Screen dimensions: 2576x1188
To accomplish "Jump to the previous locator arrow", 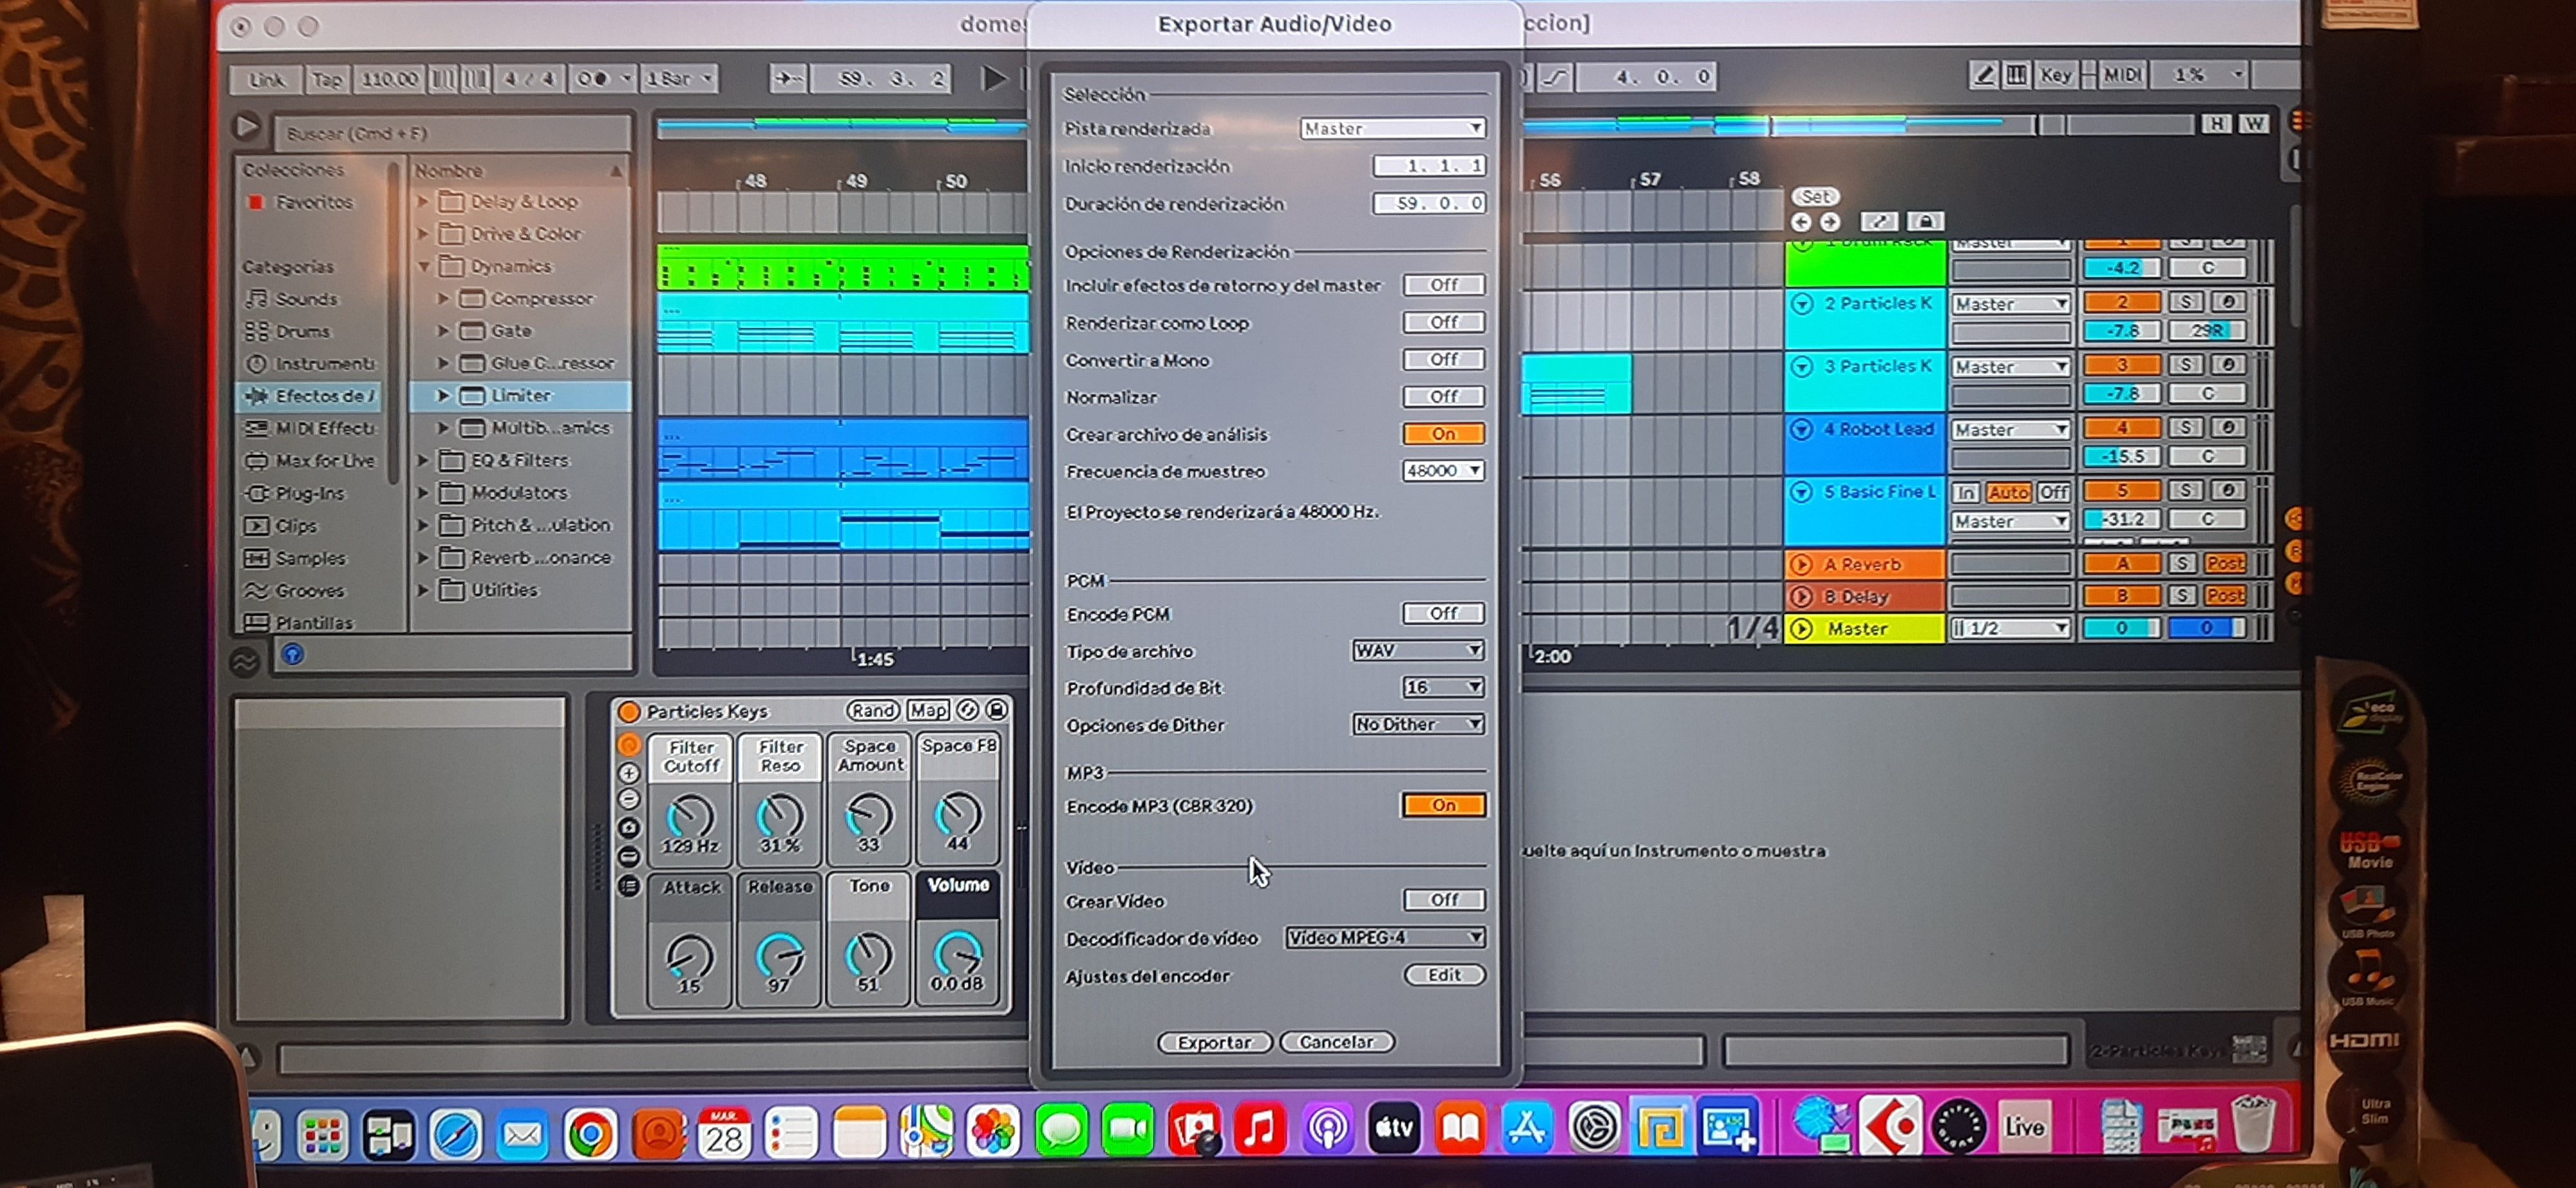I will click(x=1801, y=222).
